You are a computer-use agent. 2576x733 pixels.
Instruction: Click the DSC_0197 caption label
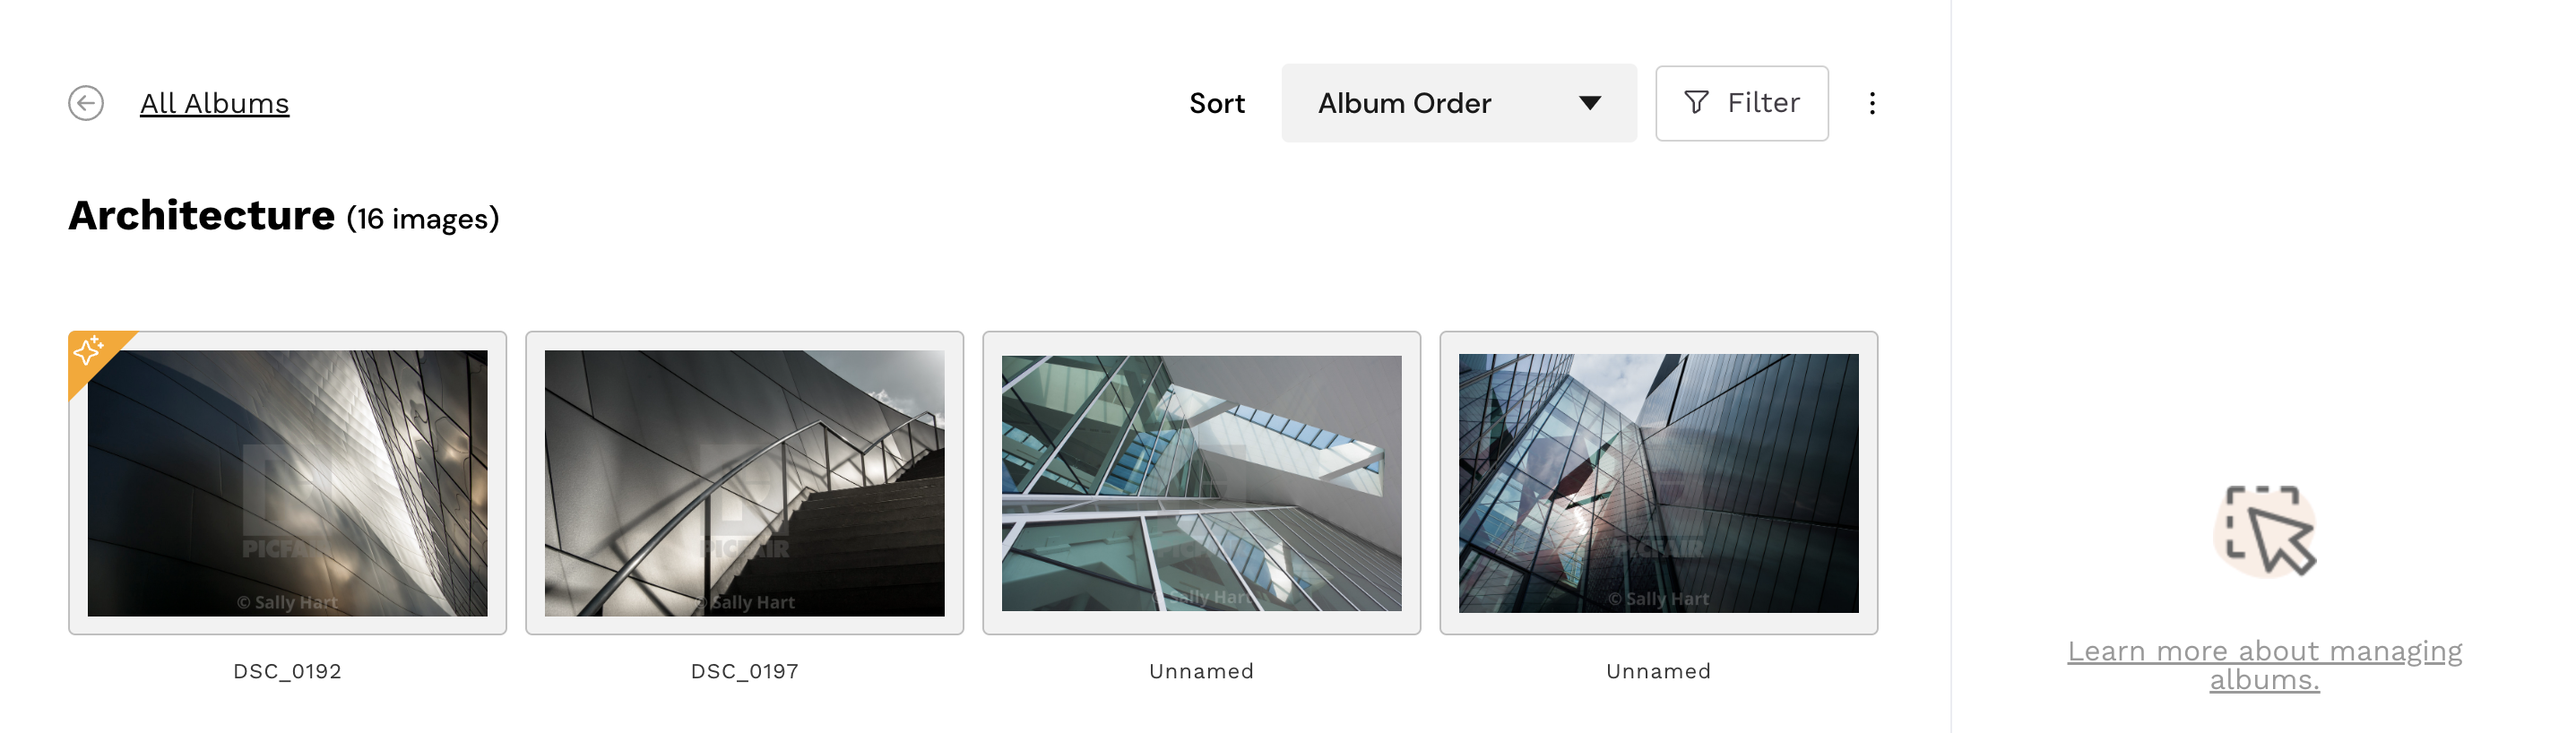[744, 671]
